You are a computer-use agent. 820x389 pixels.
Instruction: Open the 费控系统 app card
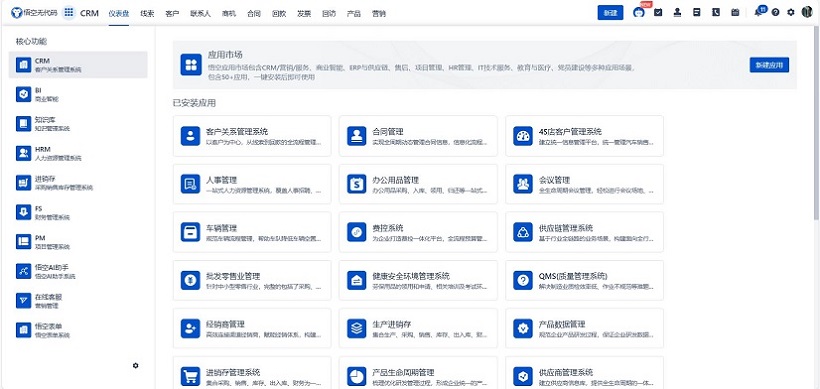tap(418, 232)
